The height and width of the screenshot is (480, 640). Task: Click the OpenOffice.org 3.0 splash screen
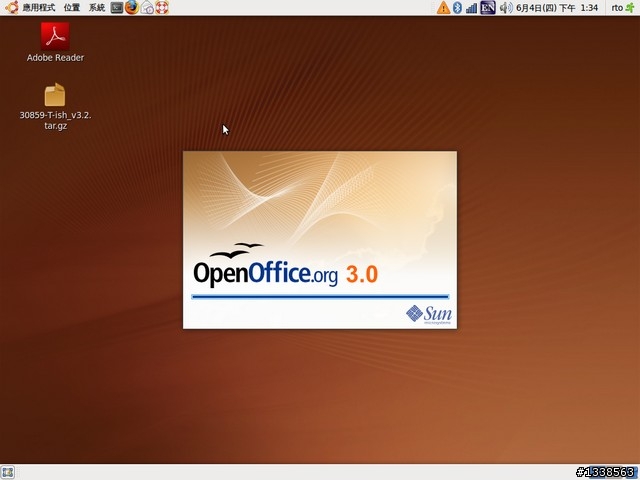320,240
